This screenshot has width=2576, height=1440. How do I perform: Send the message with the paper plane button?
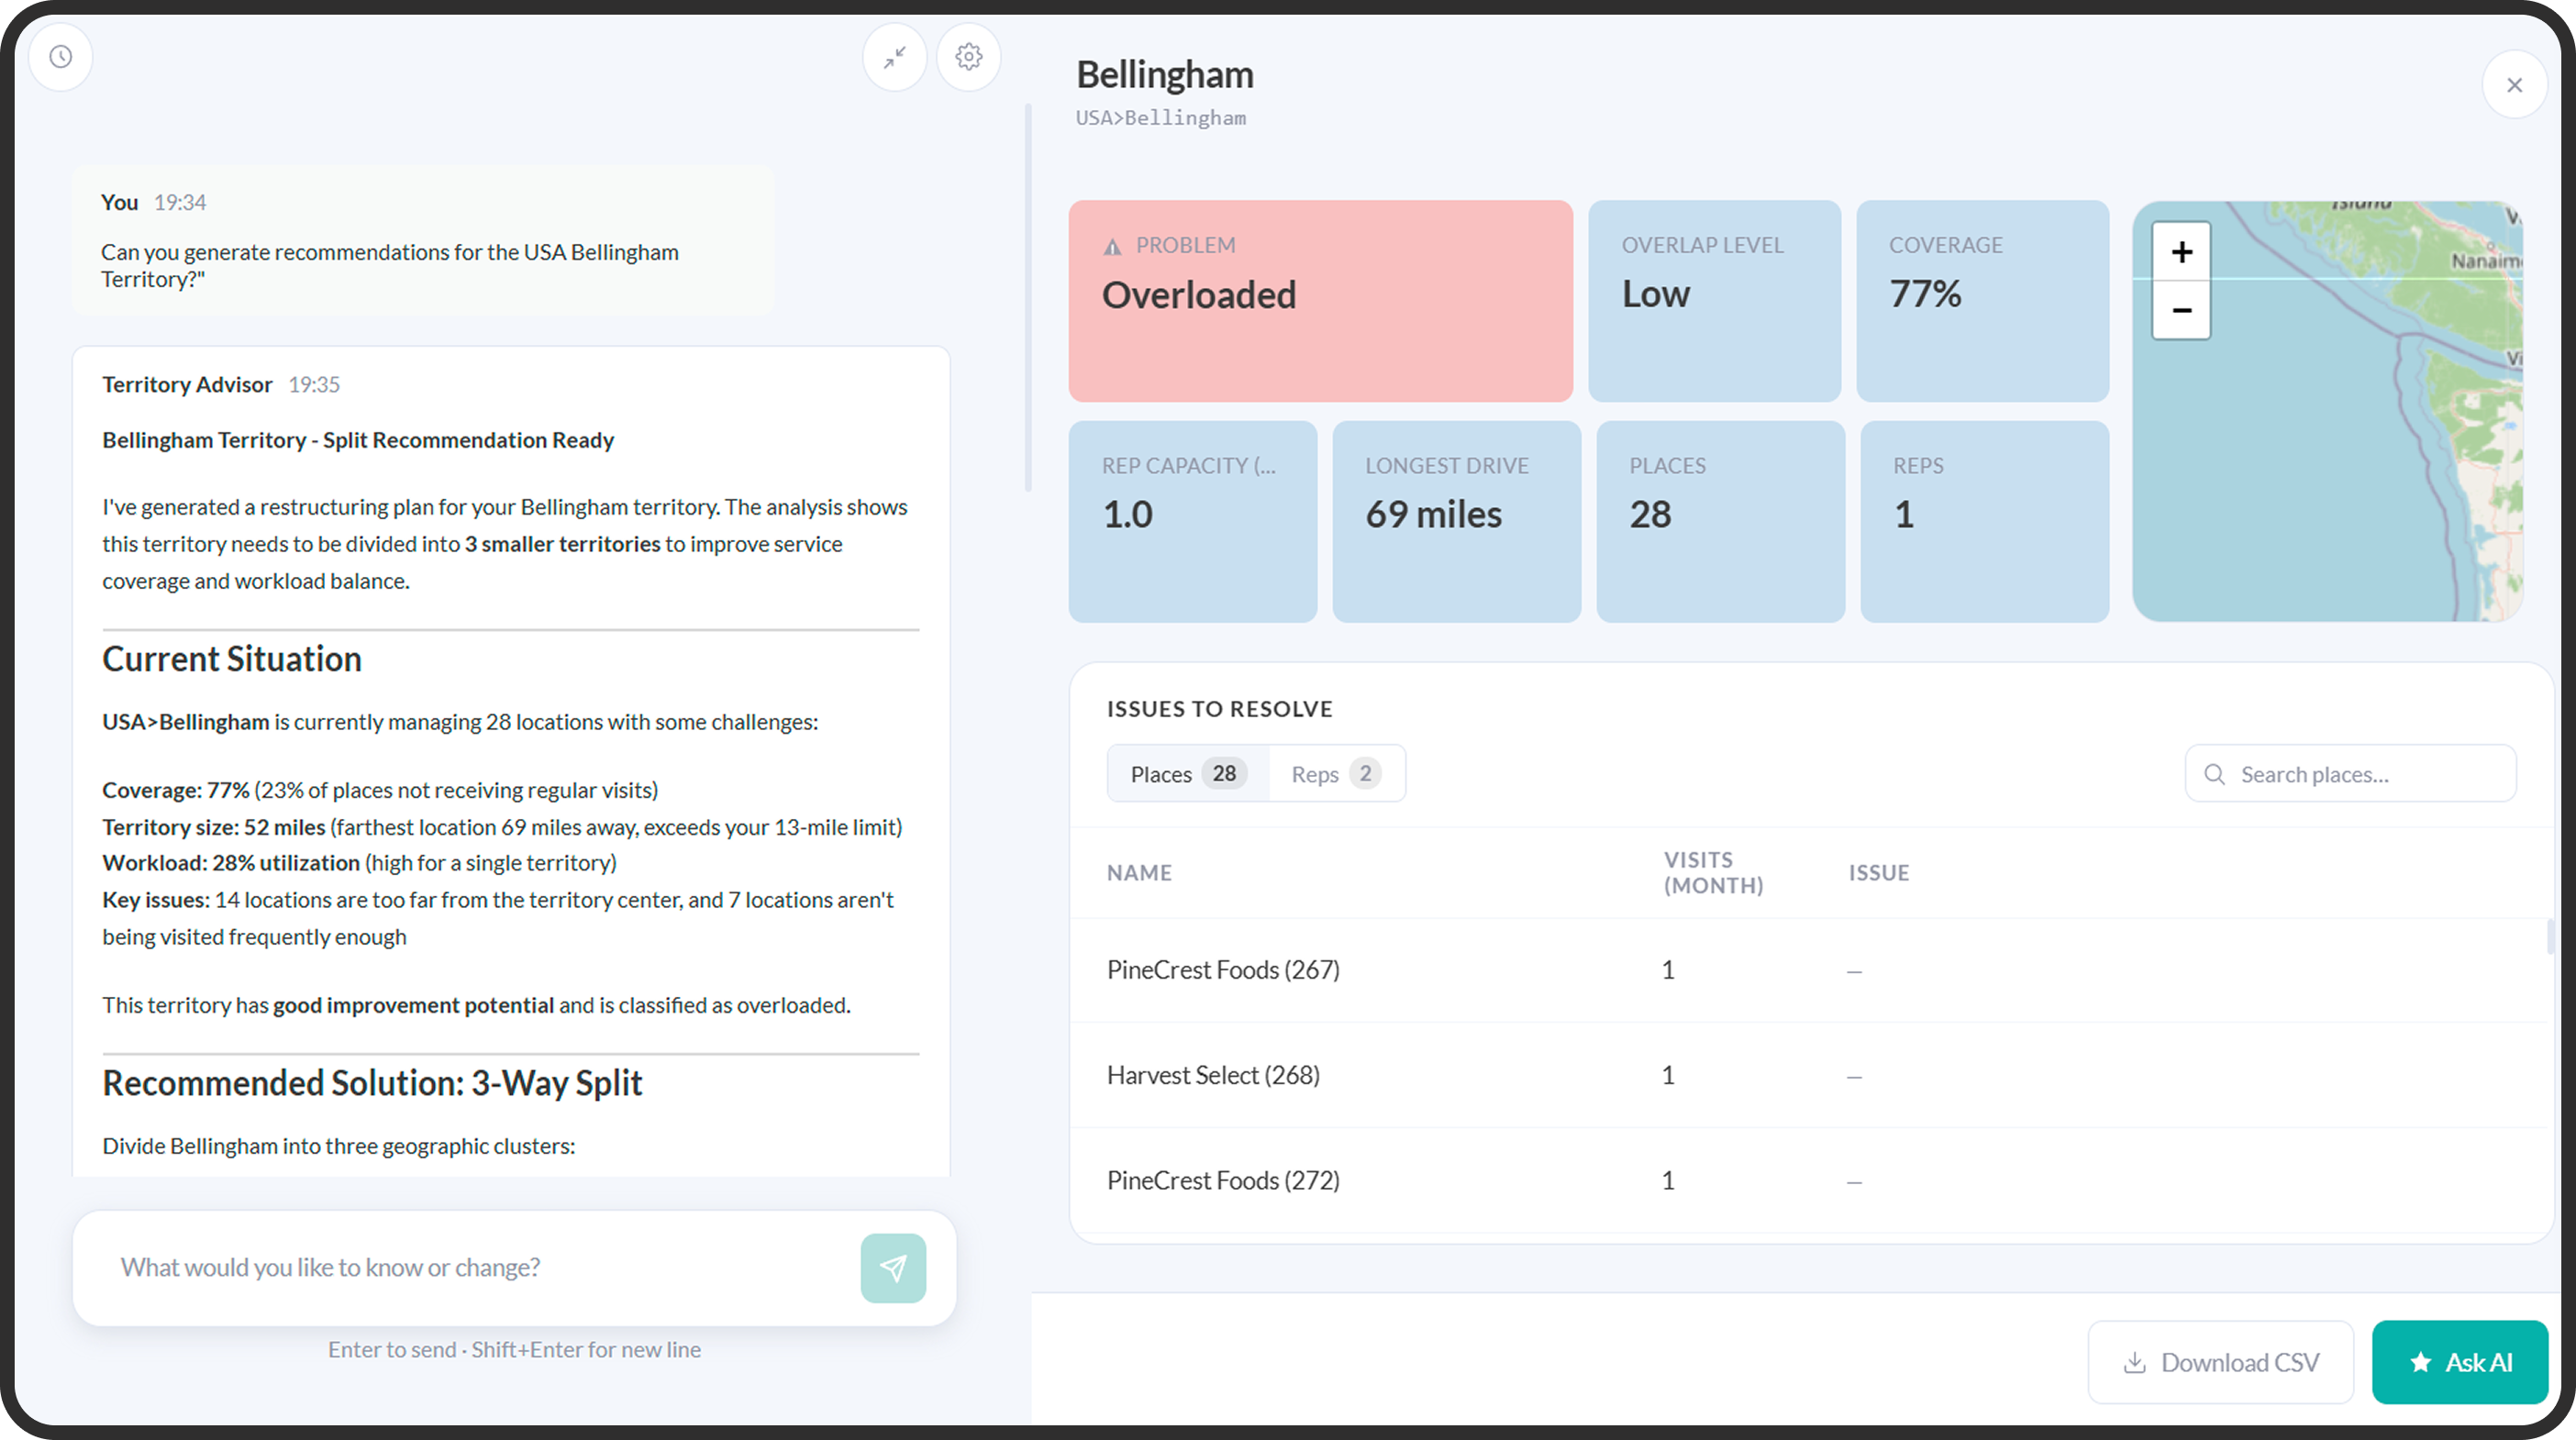(x=893, y=1268)
